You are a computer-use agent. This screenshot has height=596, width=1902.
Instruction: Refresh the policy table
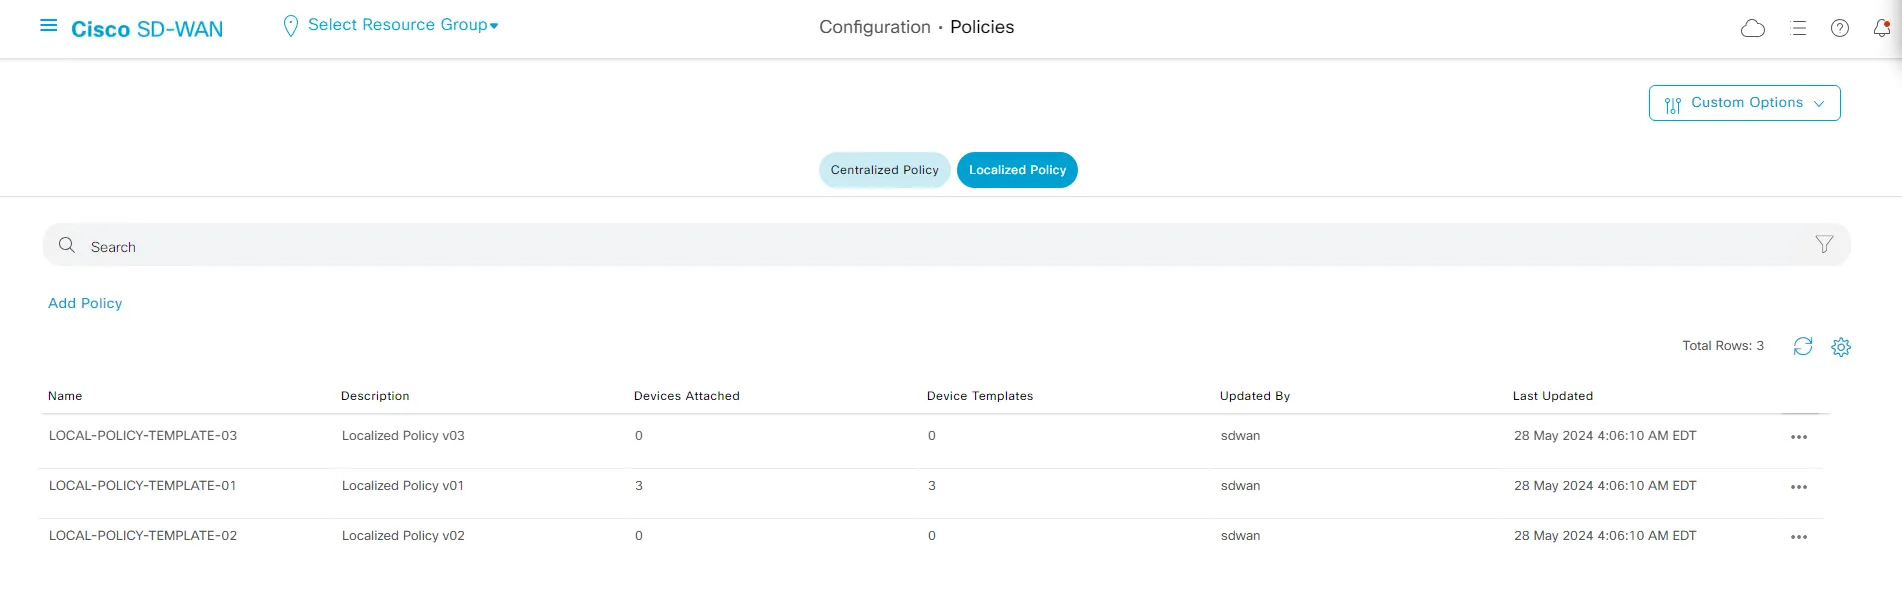click(1802, 346)
